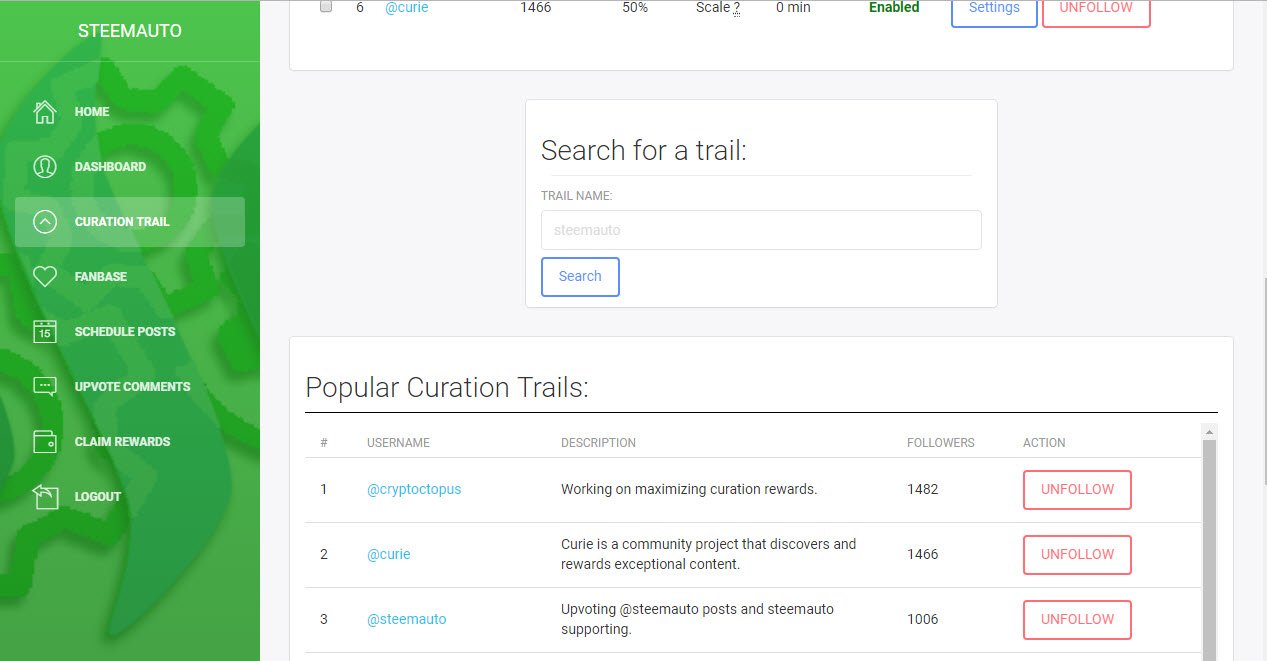The width and height of the screenshot is (1267, 661).
Task: Click the popular trails scrollbar up arrow
Action: click(x=1210, y=432)
